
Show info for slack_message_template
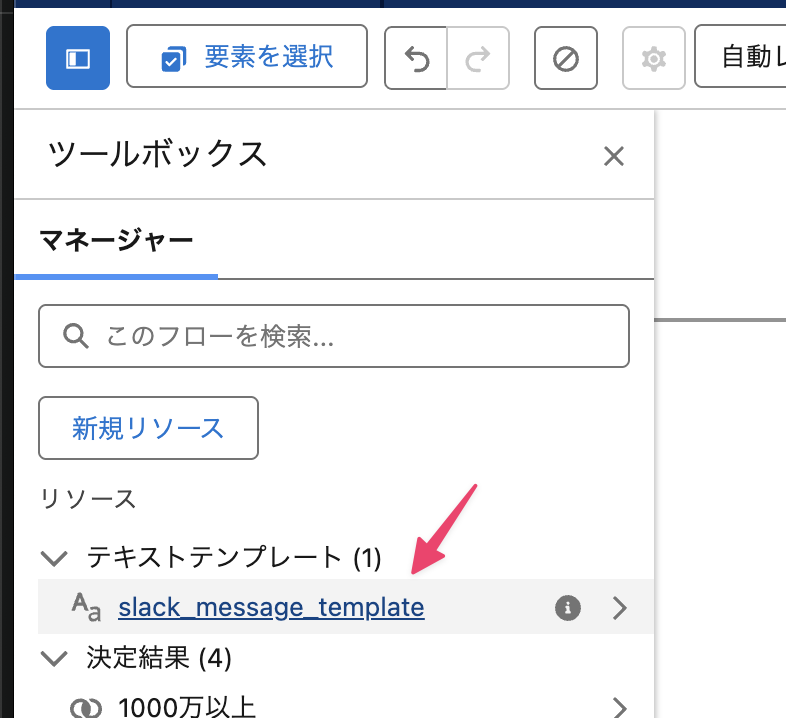pyautogui.click(x=567, y=608)
